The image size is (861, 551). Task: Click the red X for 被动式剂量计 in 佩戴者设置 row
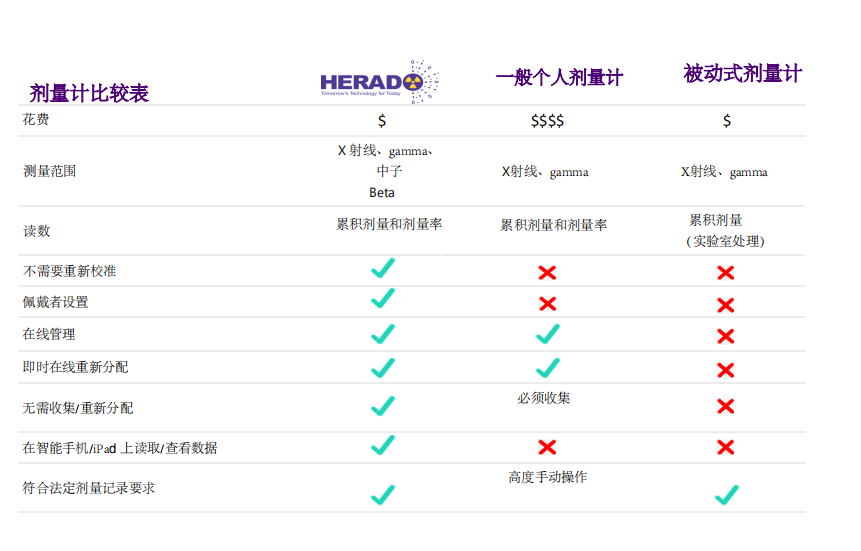(726, 305)
